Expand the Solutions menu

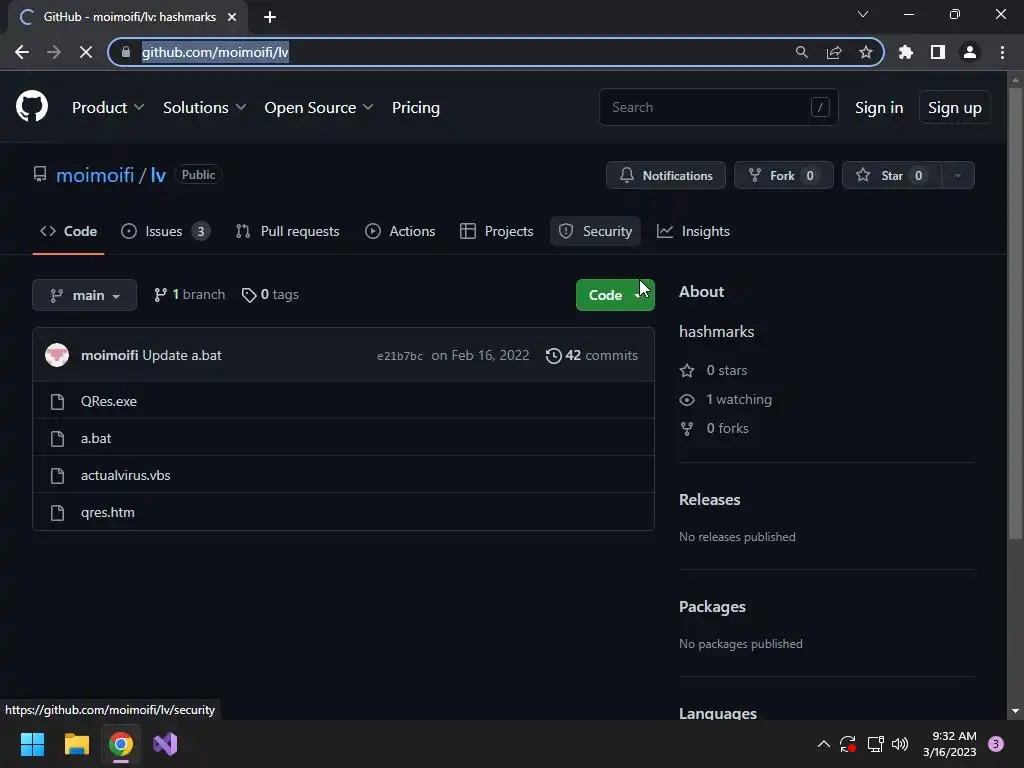204,108
